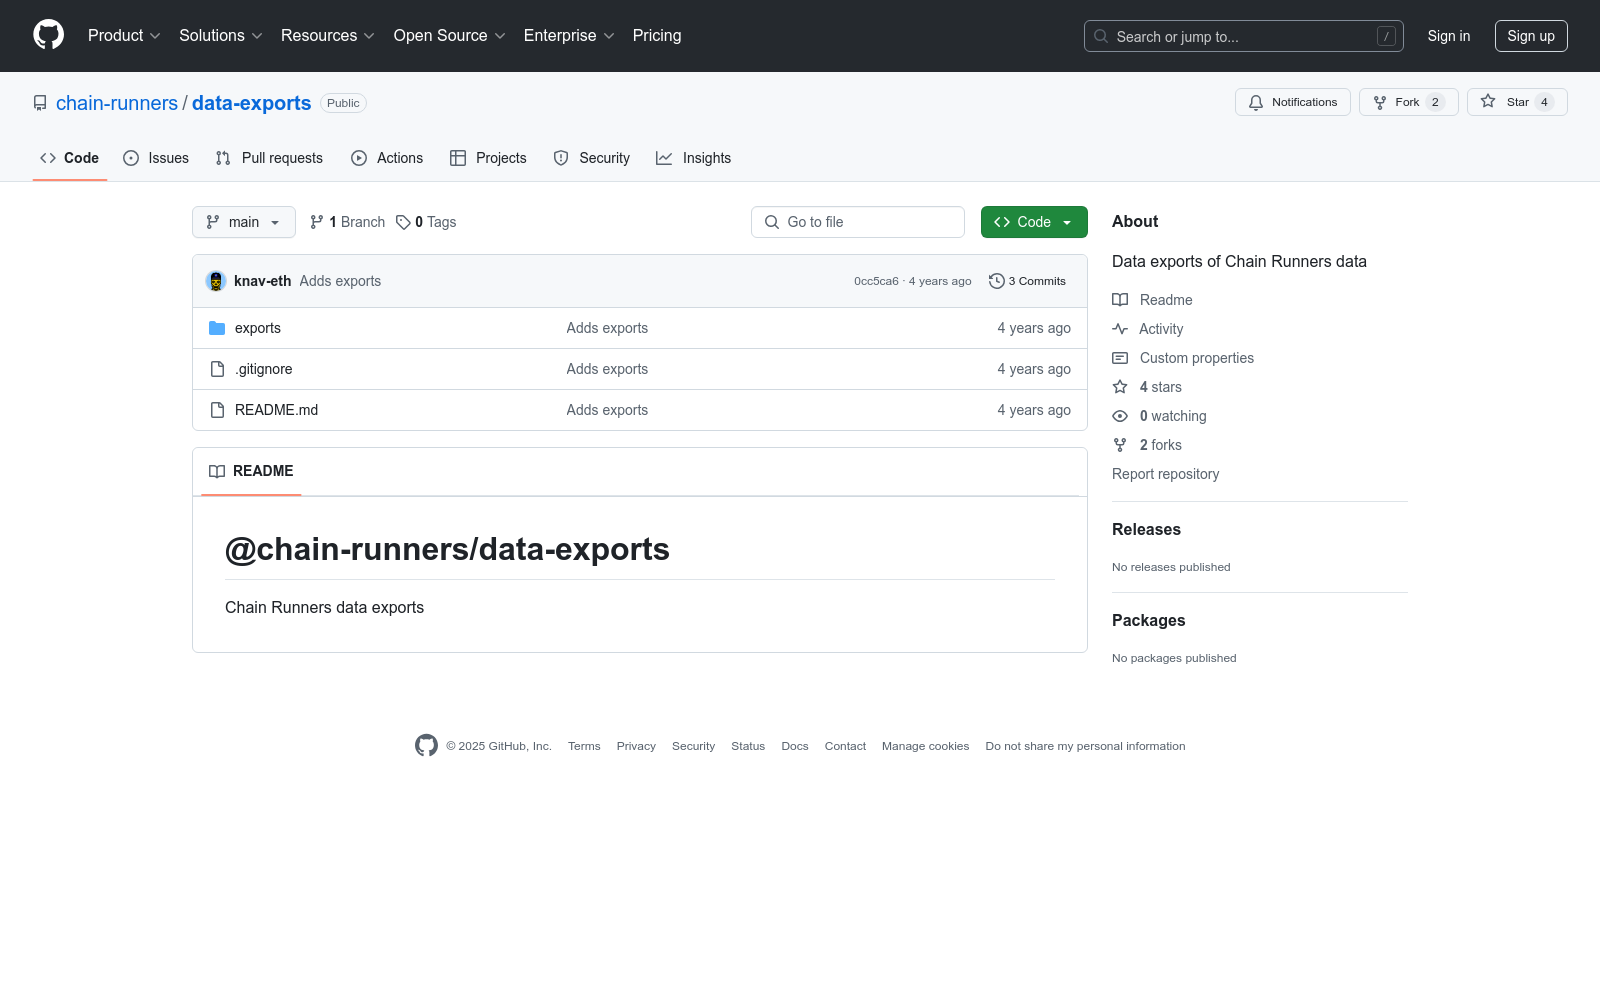Click Manage cookies in footer
Screen dimensions: 1600x1000
point(925,746)
